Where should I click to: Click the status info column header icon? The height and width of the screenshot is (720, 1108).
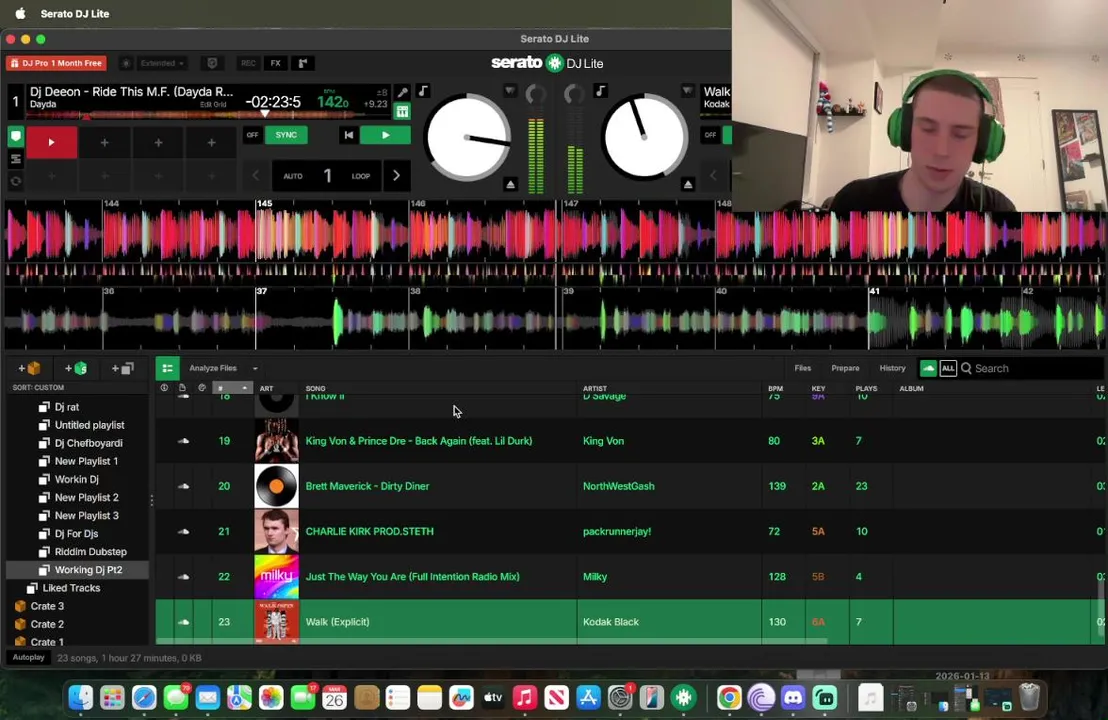tap(164, 388)
